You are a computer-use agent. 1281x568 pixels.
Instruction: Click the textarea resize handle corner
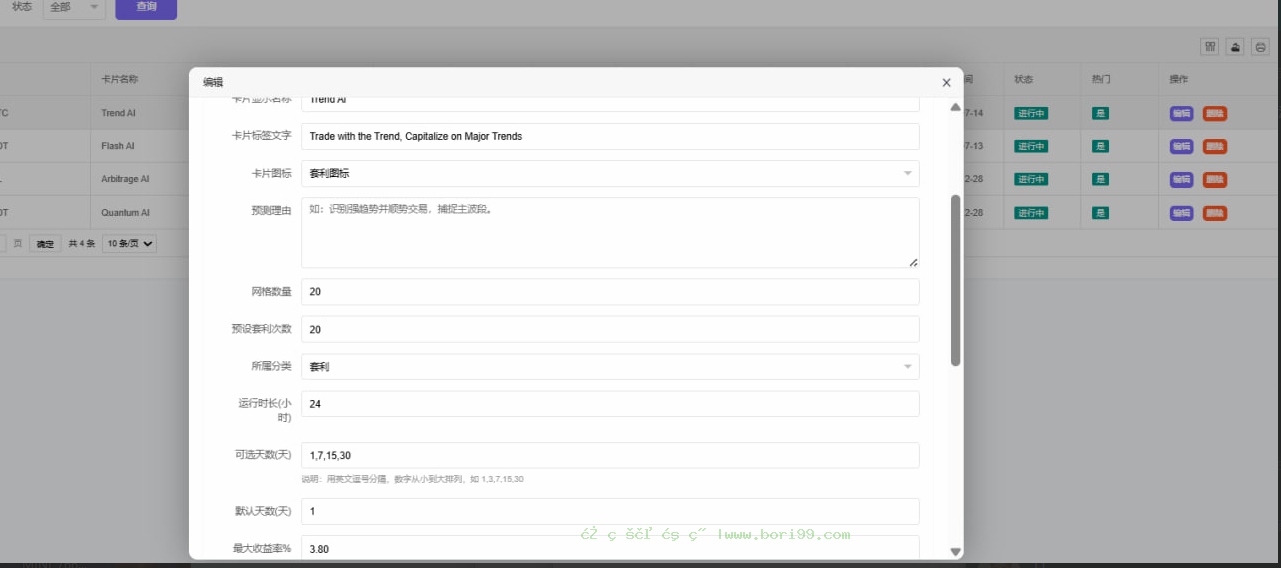click(x=913, y=262)
